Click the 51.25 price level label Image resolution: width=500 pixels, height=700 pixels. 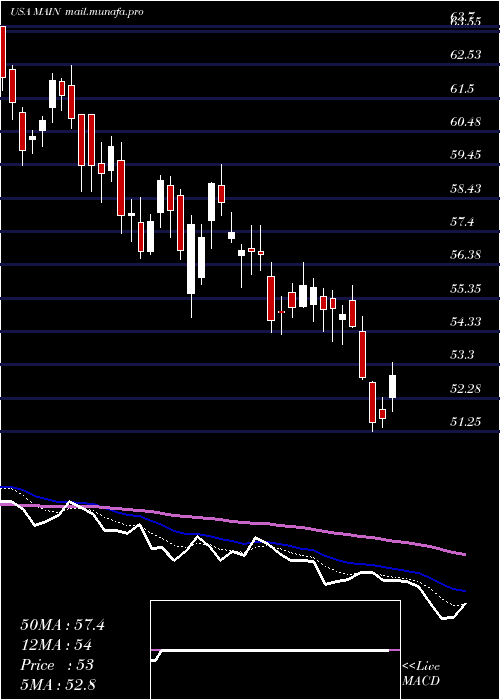coord(465,421)
